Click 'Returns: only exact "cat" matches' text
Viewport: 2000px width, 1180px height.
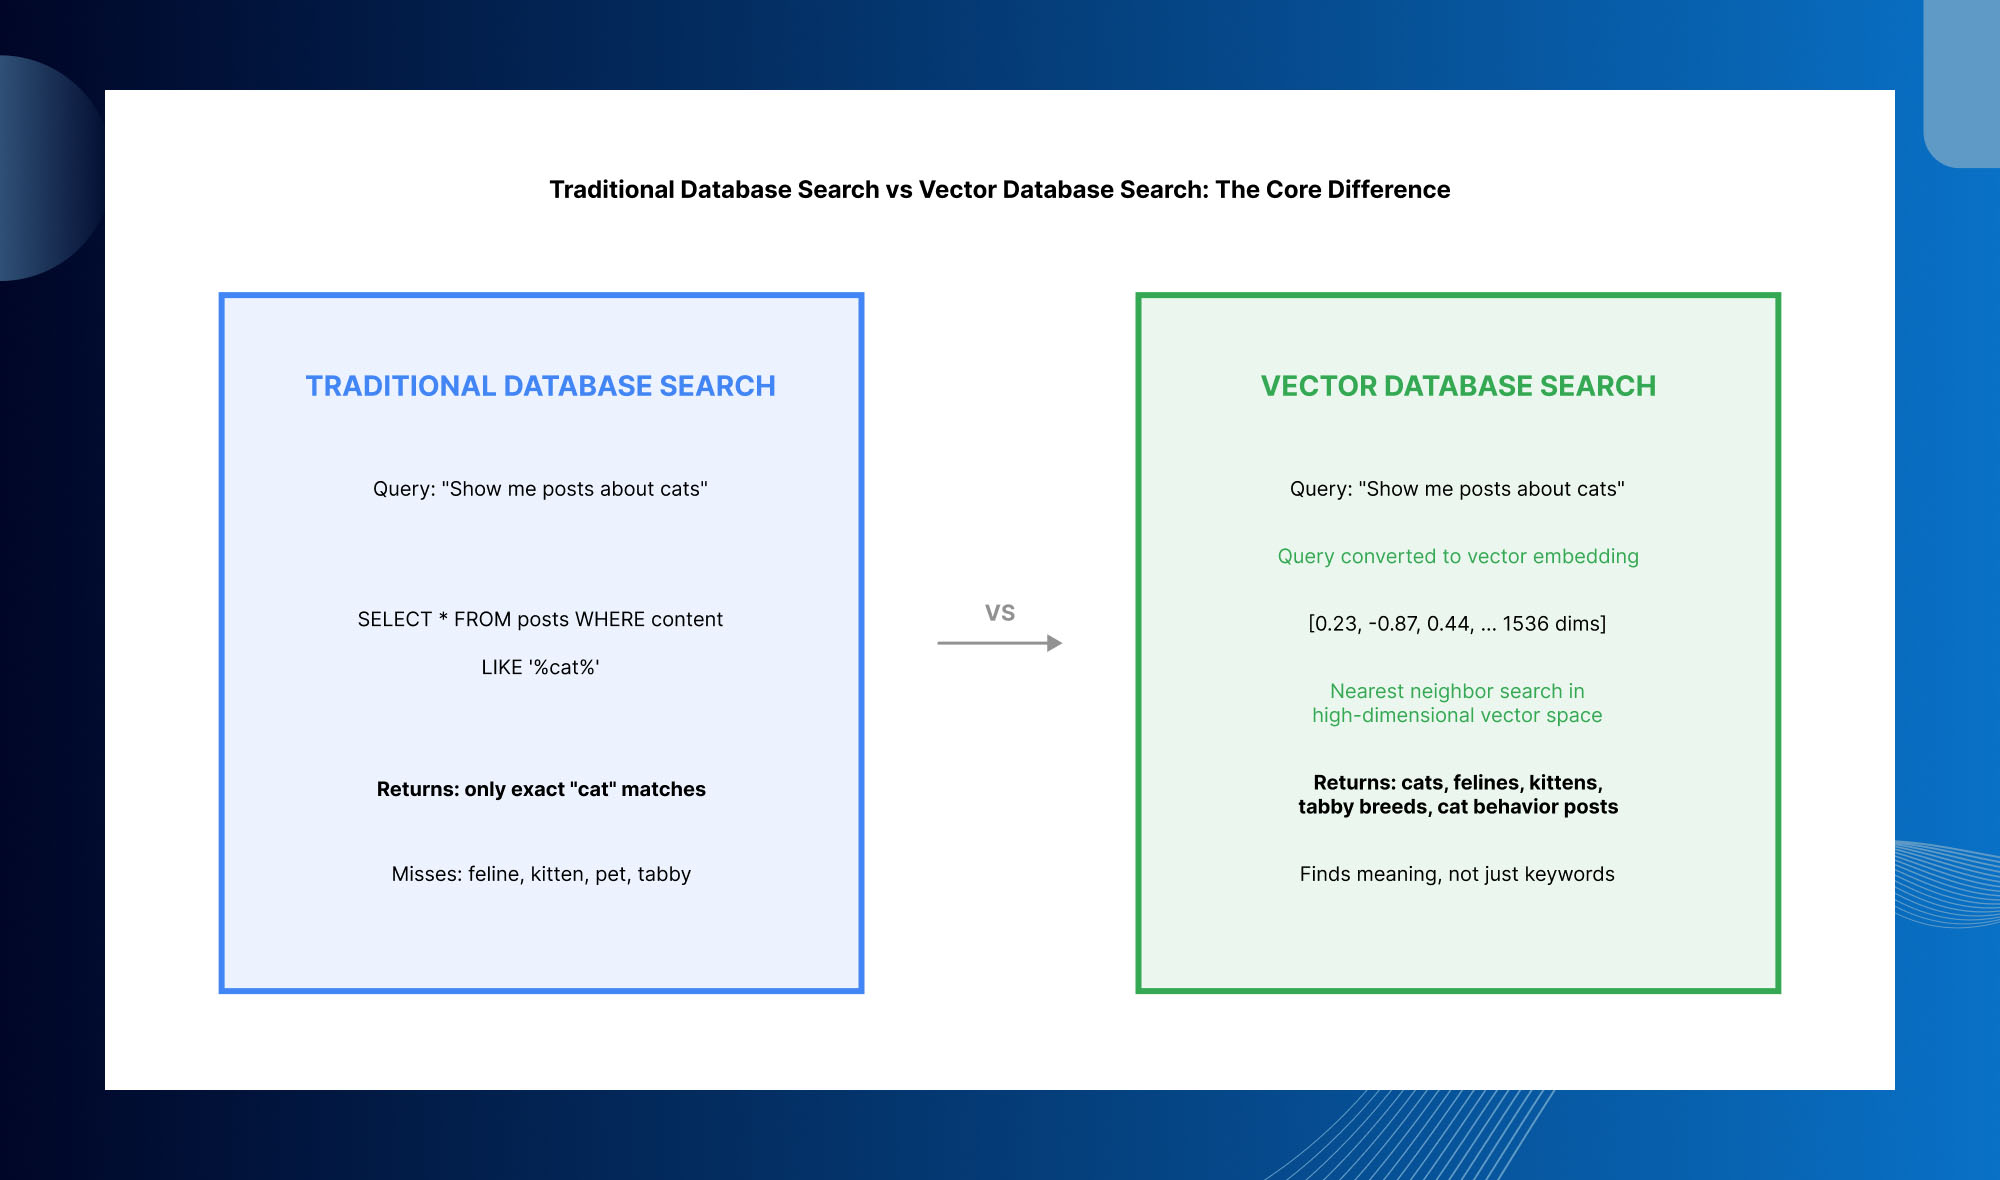(541, 789)
